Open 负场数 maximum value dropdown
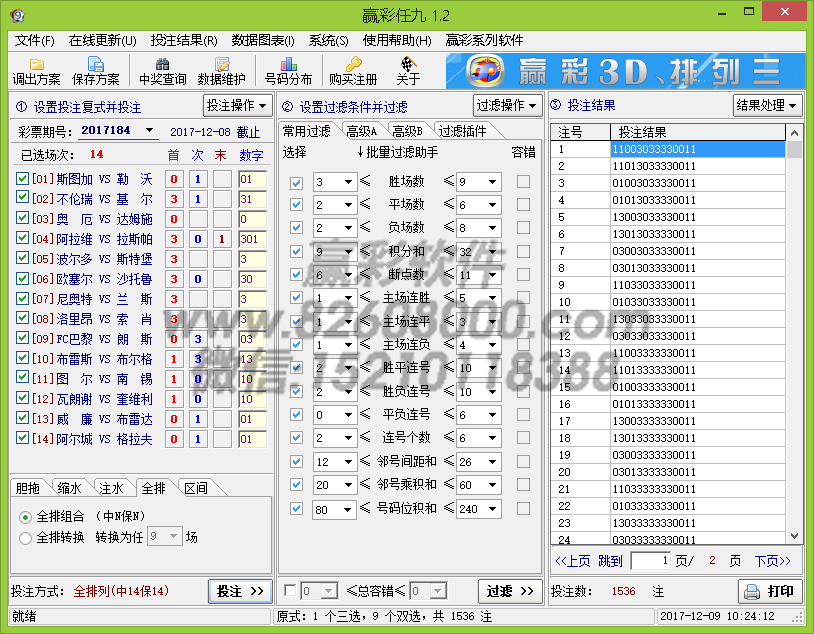This screenshot has width=814, height=634. [x=492, y=228]
